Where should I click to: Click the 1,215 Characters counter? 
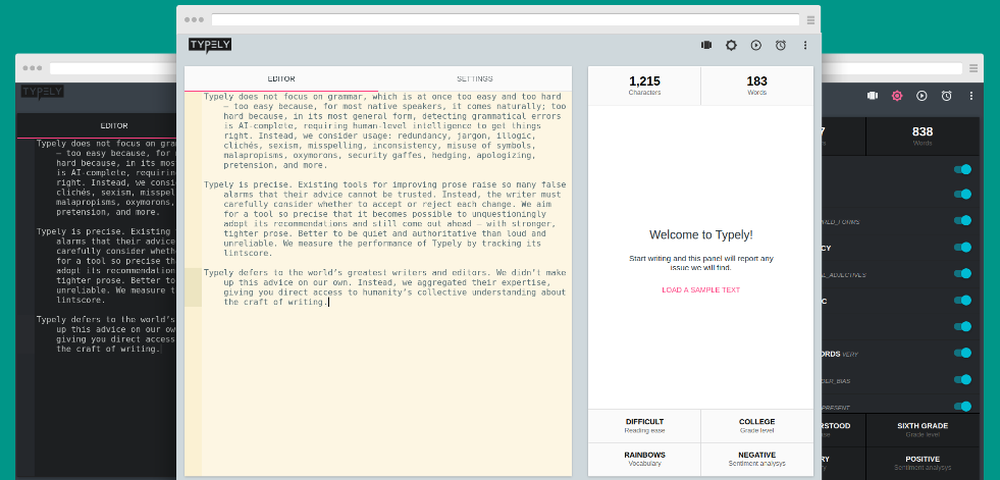[644, 85]
